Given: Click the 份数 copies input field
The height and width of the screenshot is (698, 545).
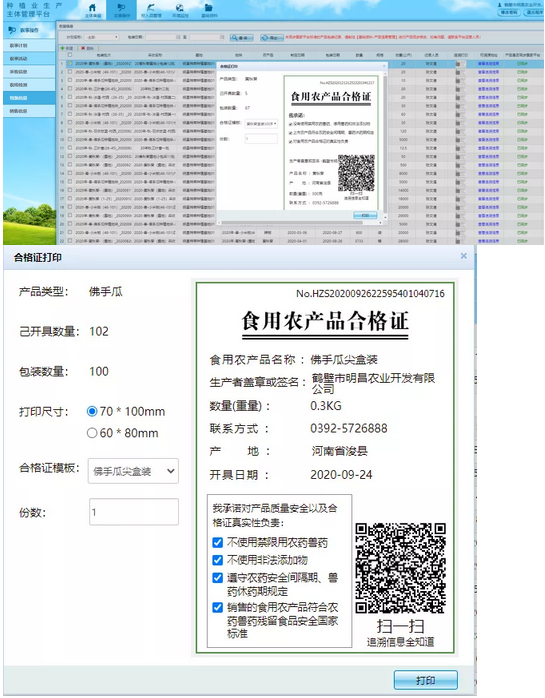Looking at the screenshot, I should pos(134,511).
